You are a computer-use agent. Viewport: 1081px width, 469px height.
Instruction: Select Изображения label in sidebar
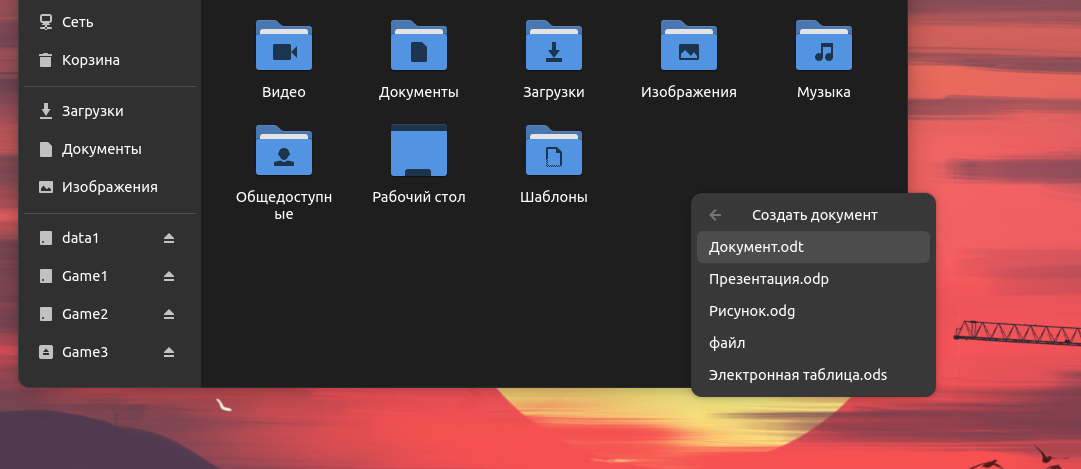click(x=110, y=187)
